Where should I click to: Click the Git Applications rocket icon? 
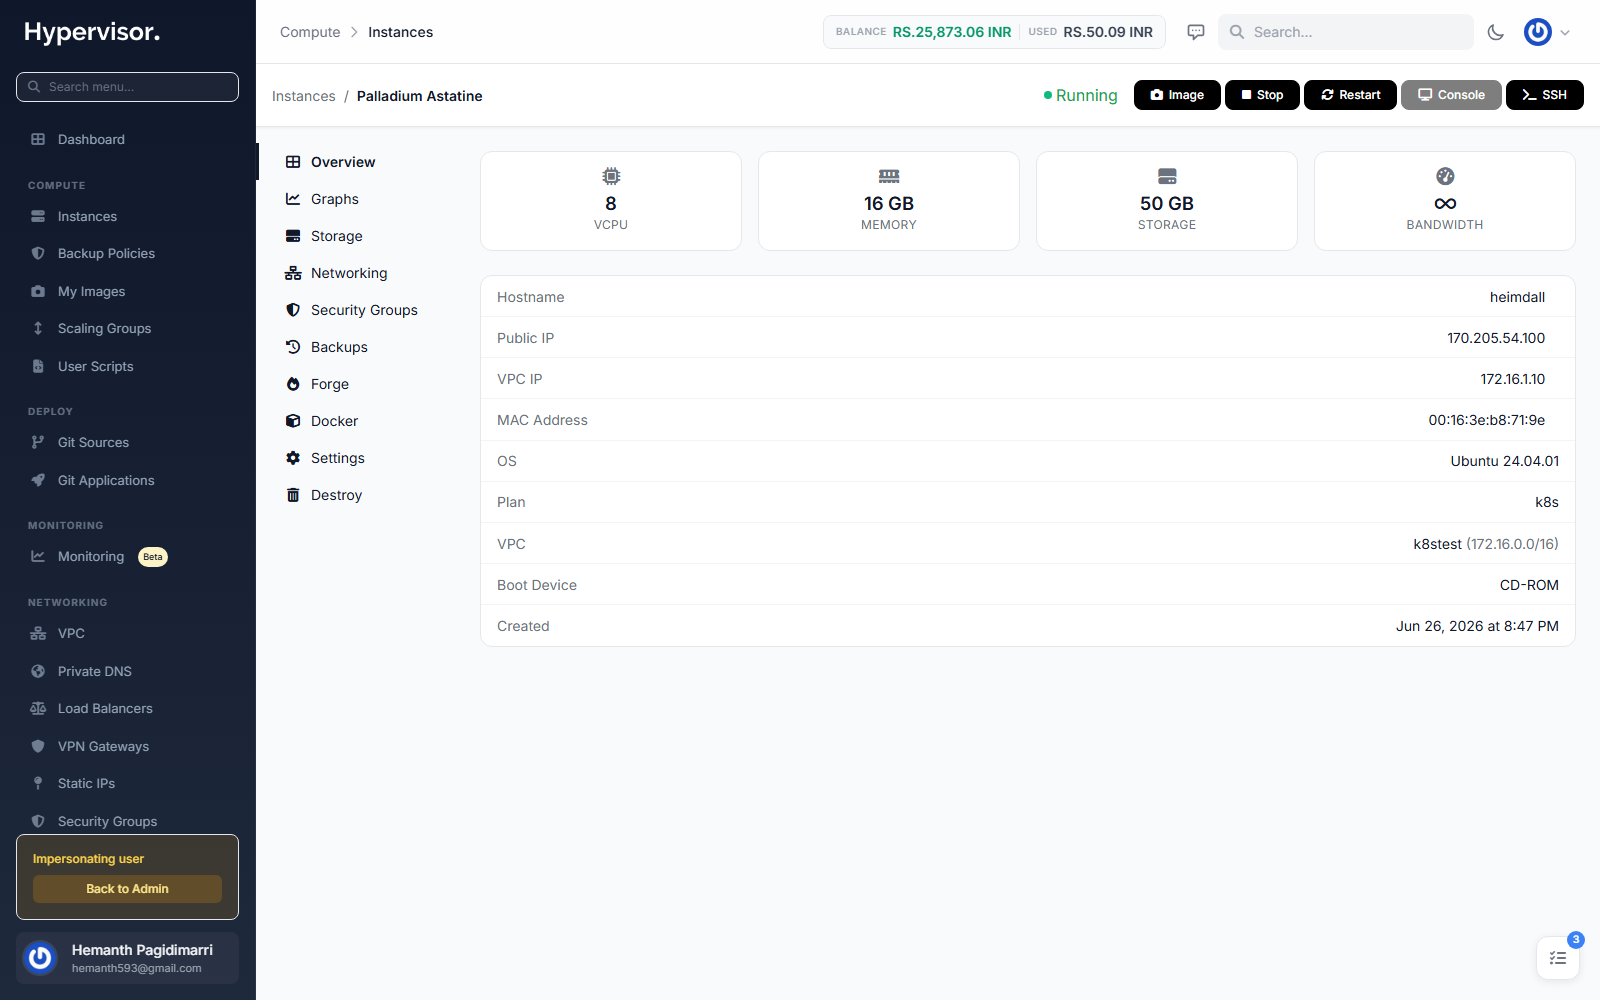(38, 480)
